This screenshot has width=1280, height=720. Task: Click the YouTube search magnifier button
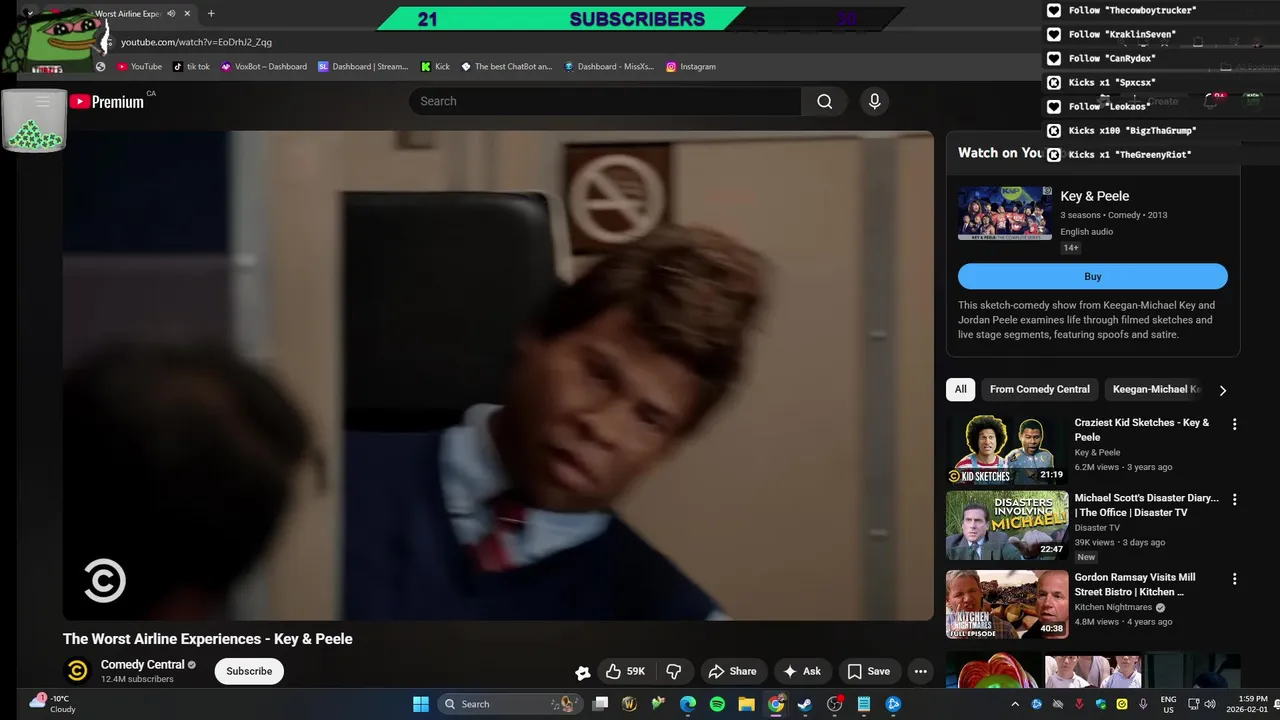click(824, 101)
